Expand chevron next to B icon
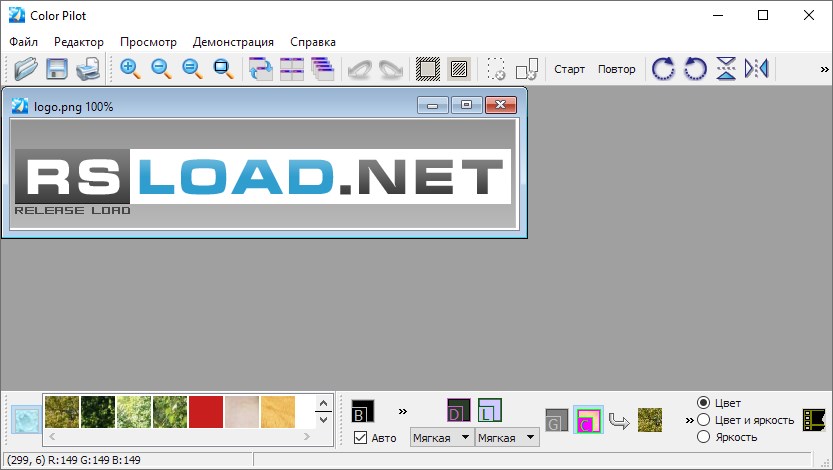This screenshot has height=470, width=833. click(403, 411)
